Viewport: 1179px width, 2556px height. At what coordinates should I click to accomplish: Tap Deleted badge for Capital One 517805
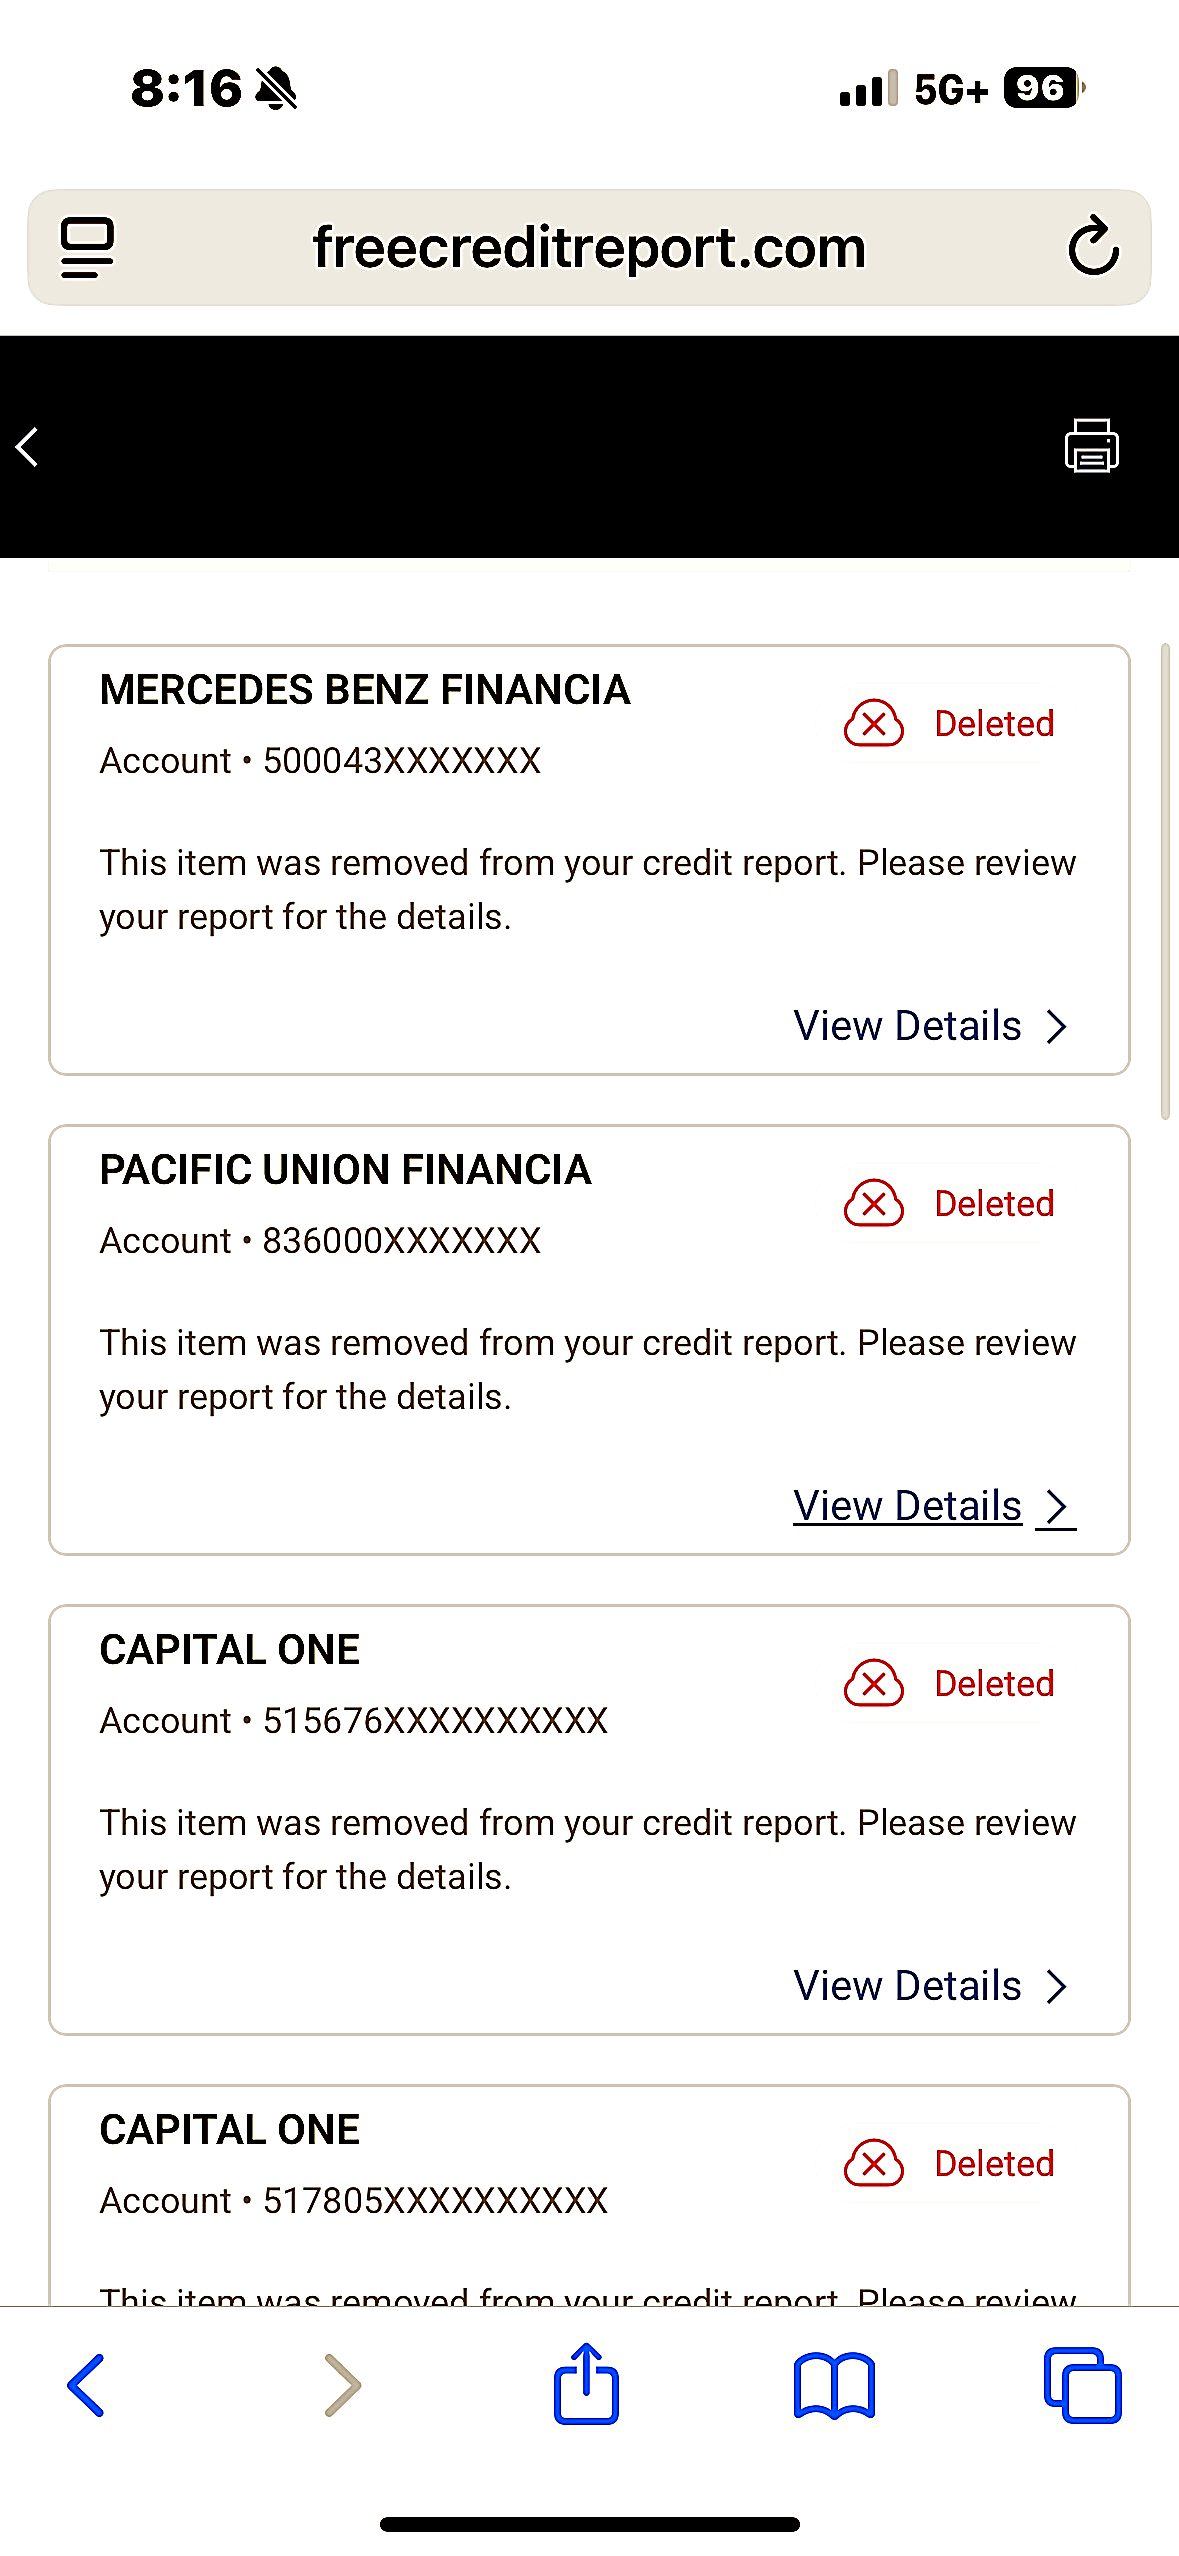point(950,2163)
